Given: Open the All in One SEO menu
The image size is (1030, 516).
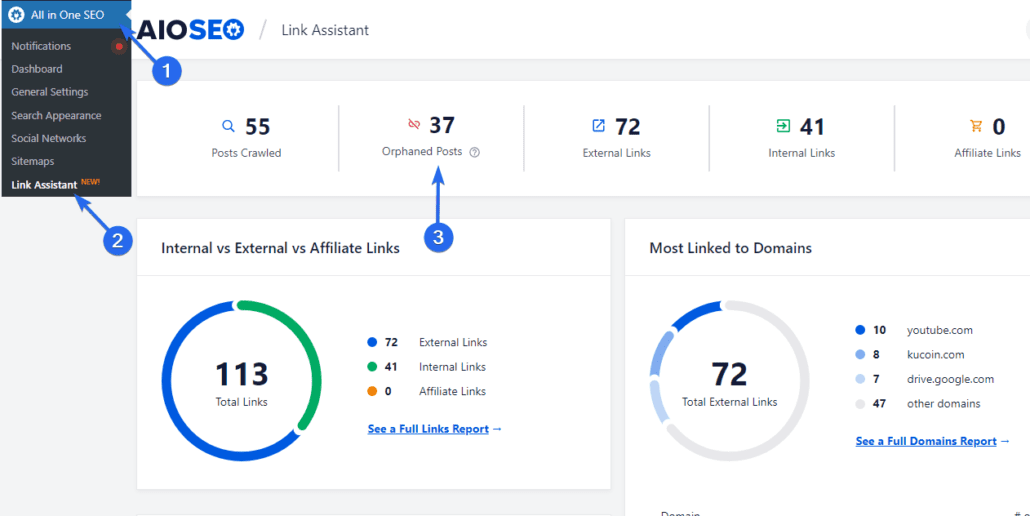Looking at the screenshot, I should coord(66,14).
